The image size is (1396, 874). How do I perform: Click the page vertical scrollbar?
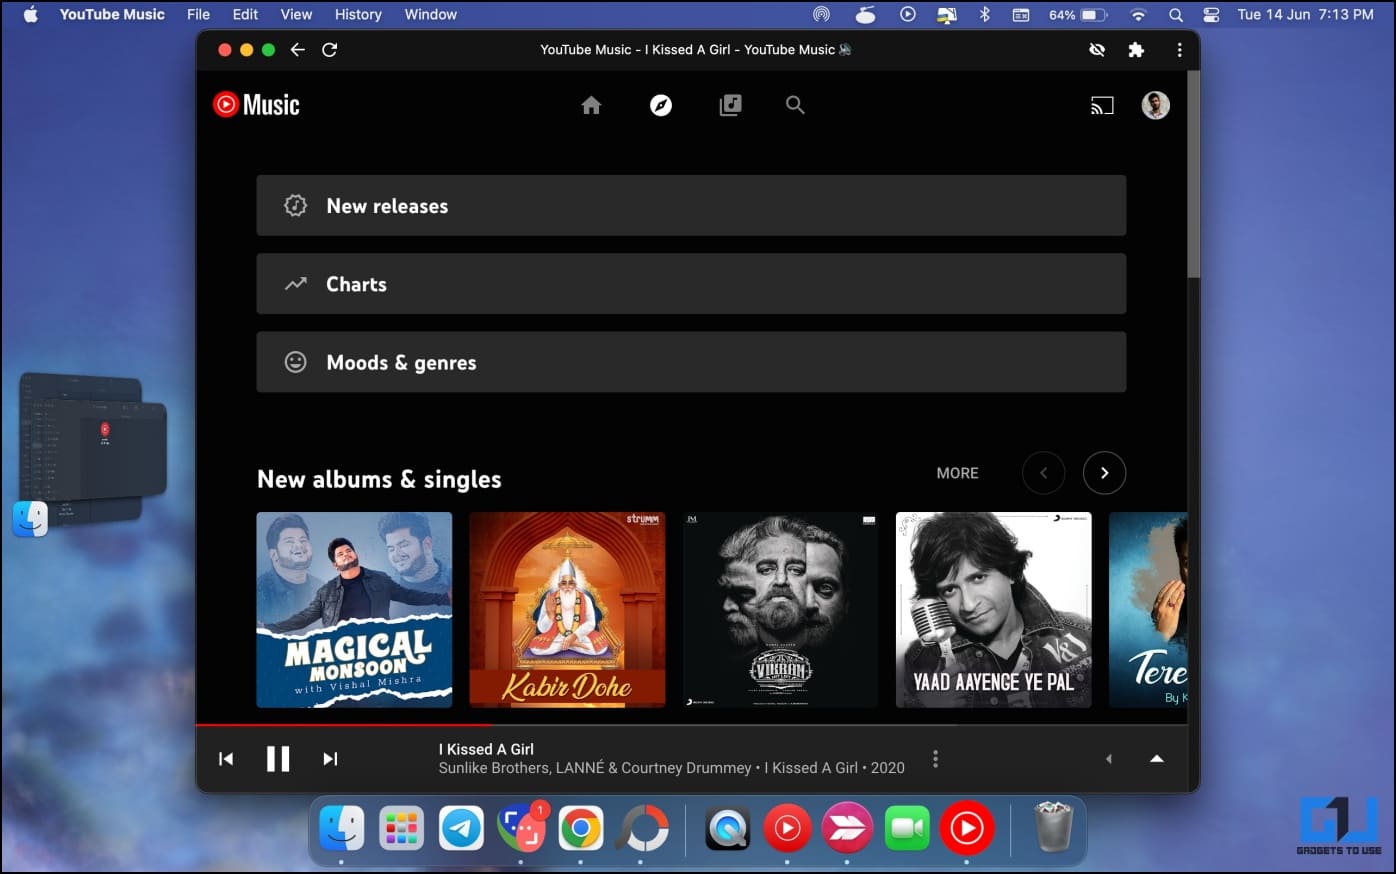coord(1193,175)
